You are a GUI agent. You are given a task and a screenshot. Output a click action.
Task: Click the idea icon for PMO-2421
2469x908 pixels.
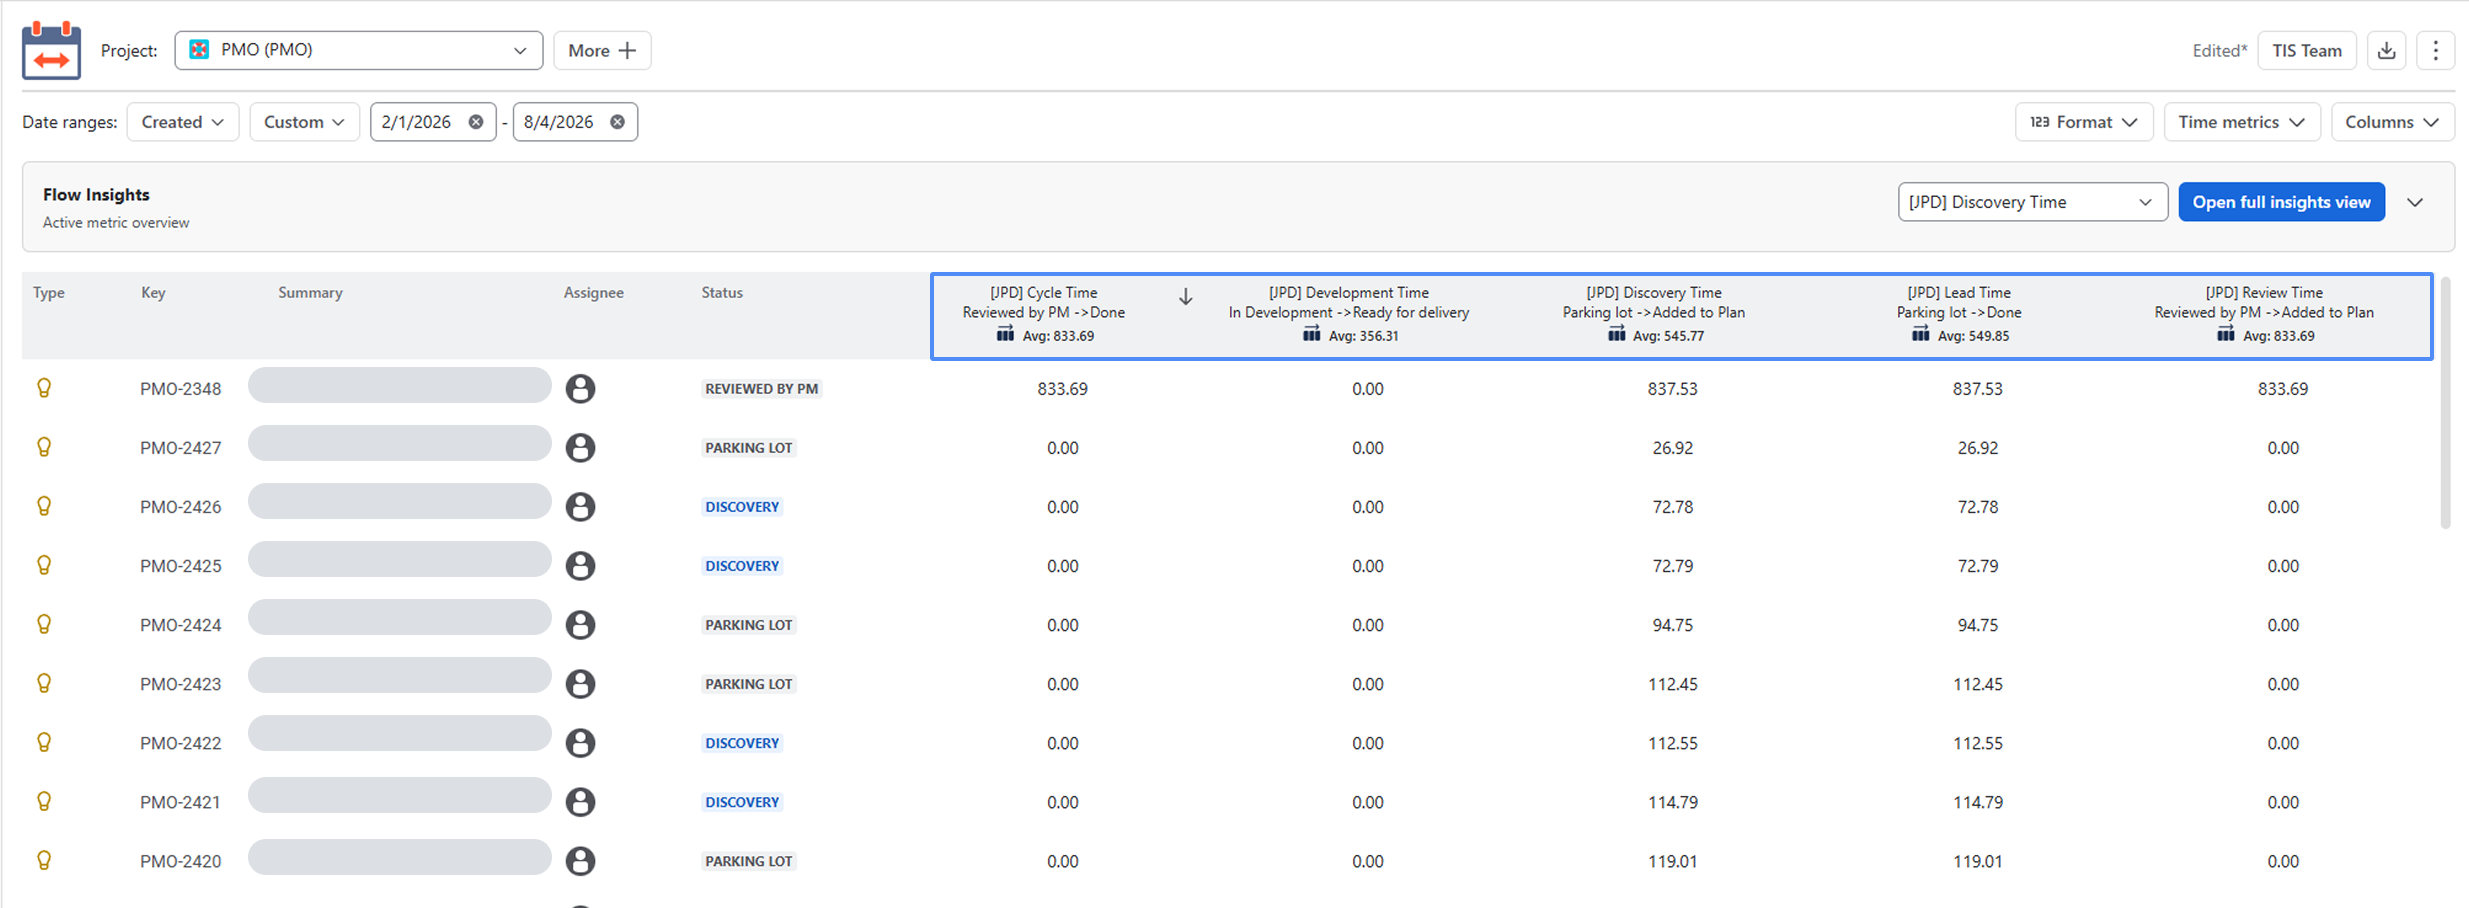pos(44,801)
